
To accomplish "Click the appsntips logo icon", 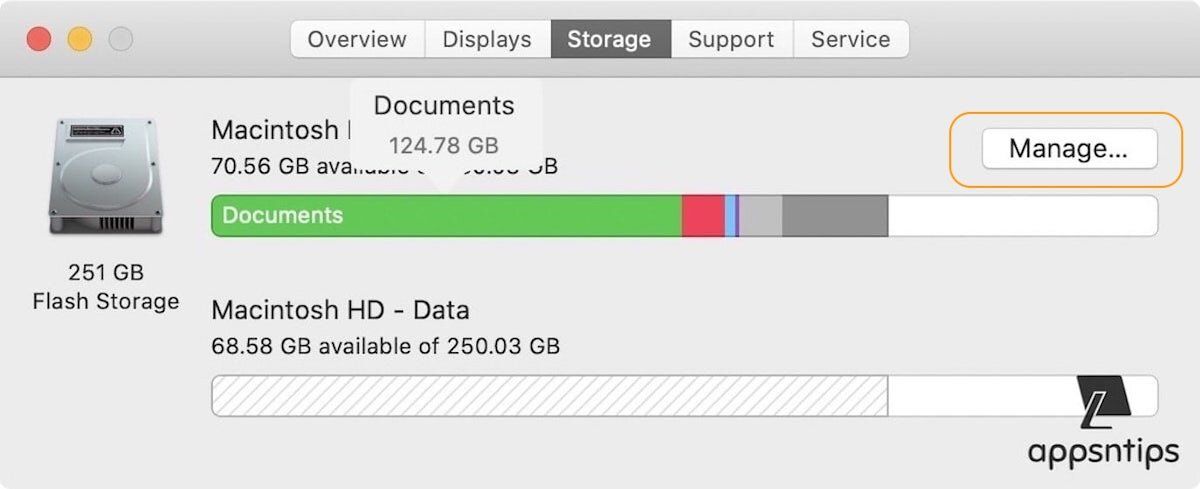I will click(1105, 400).
